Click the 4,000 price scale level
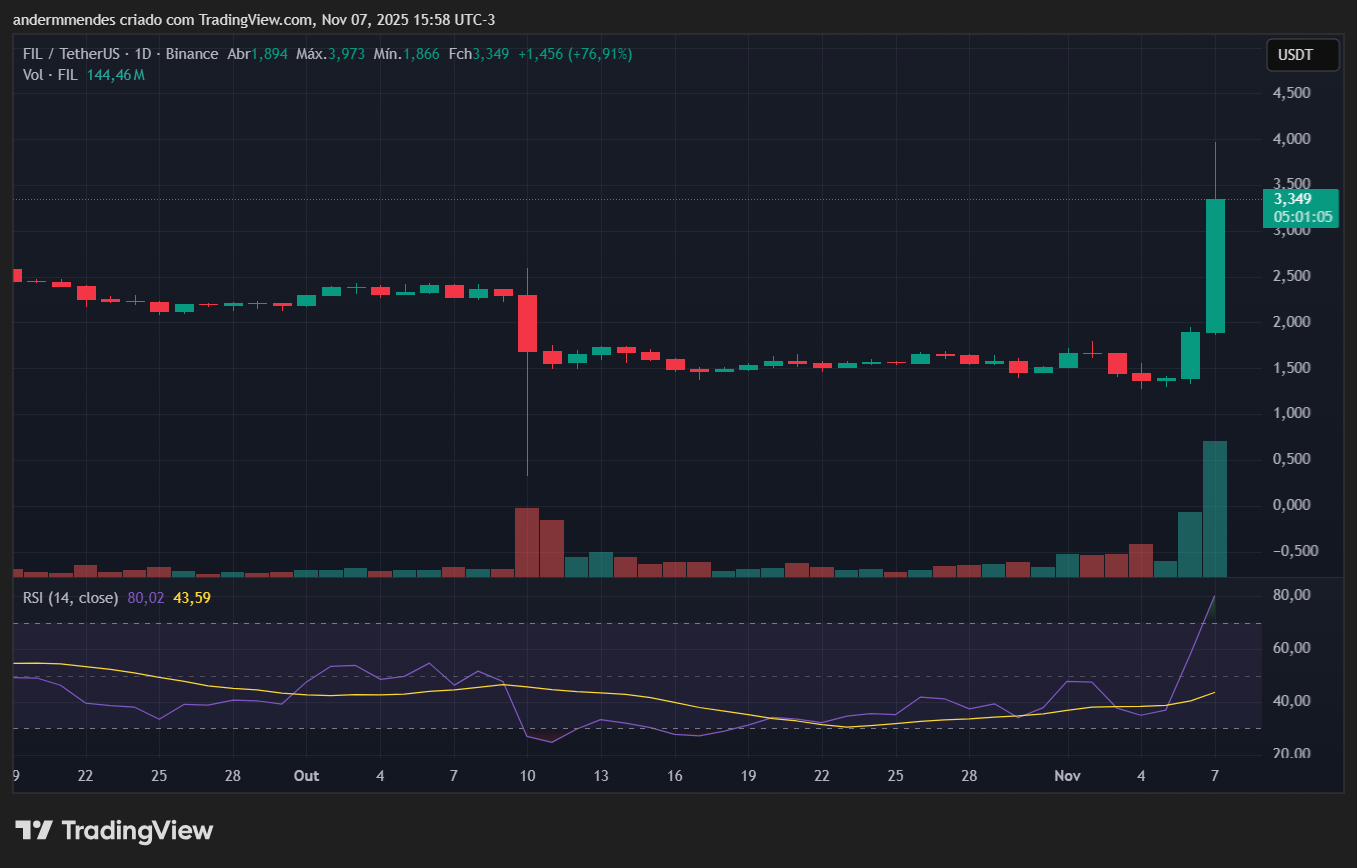 tap(1292, 139)
